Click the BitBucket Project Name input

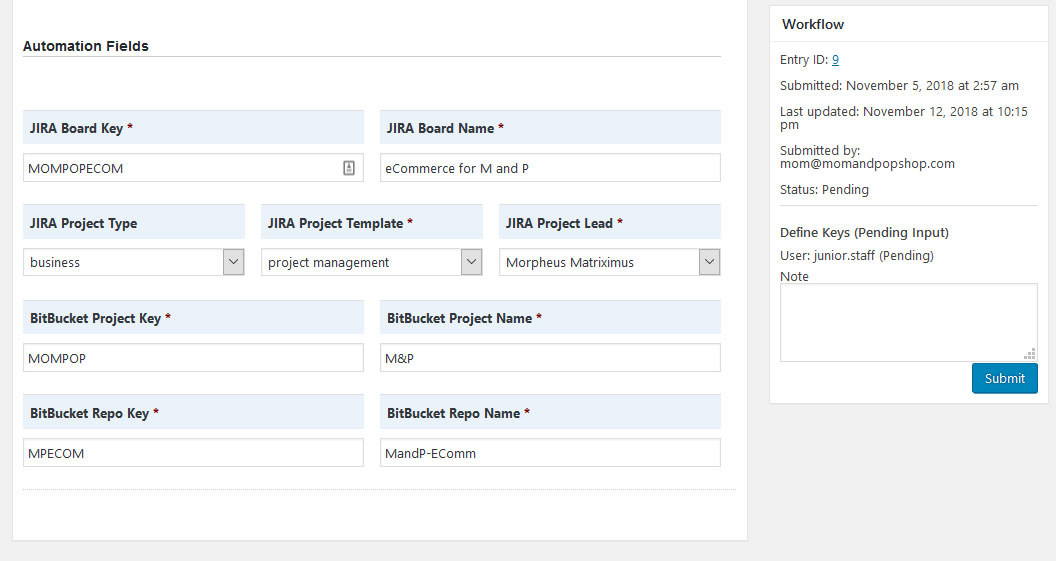pyautogui.click(x=550, y=358)
